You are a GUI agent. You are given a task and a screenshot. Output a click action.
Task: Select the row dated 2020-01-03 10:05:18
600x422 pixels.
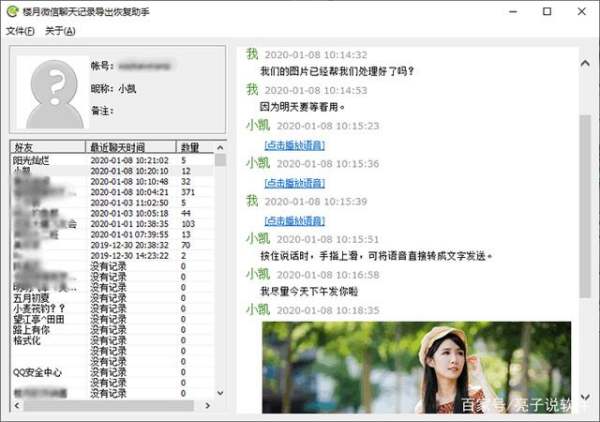pyautogui.click(x=112, y=213)
